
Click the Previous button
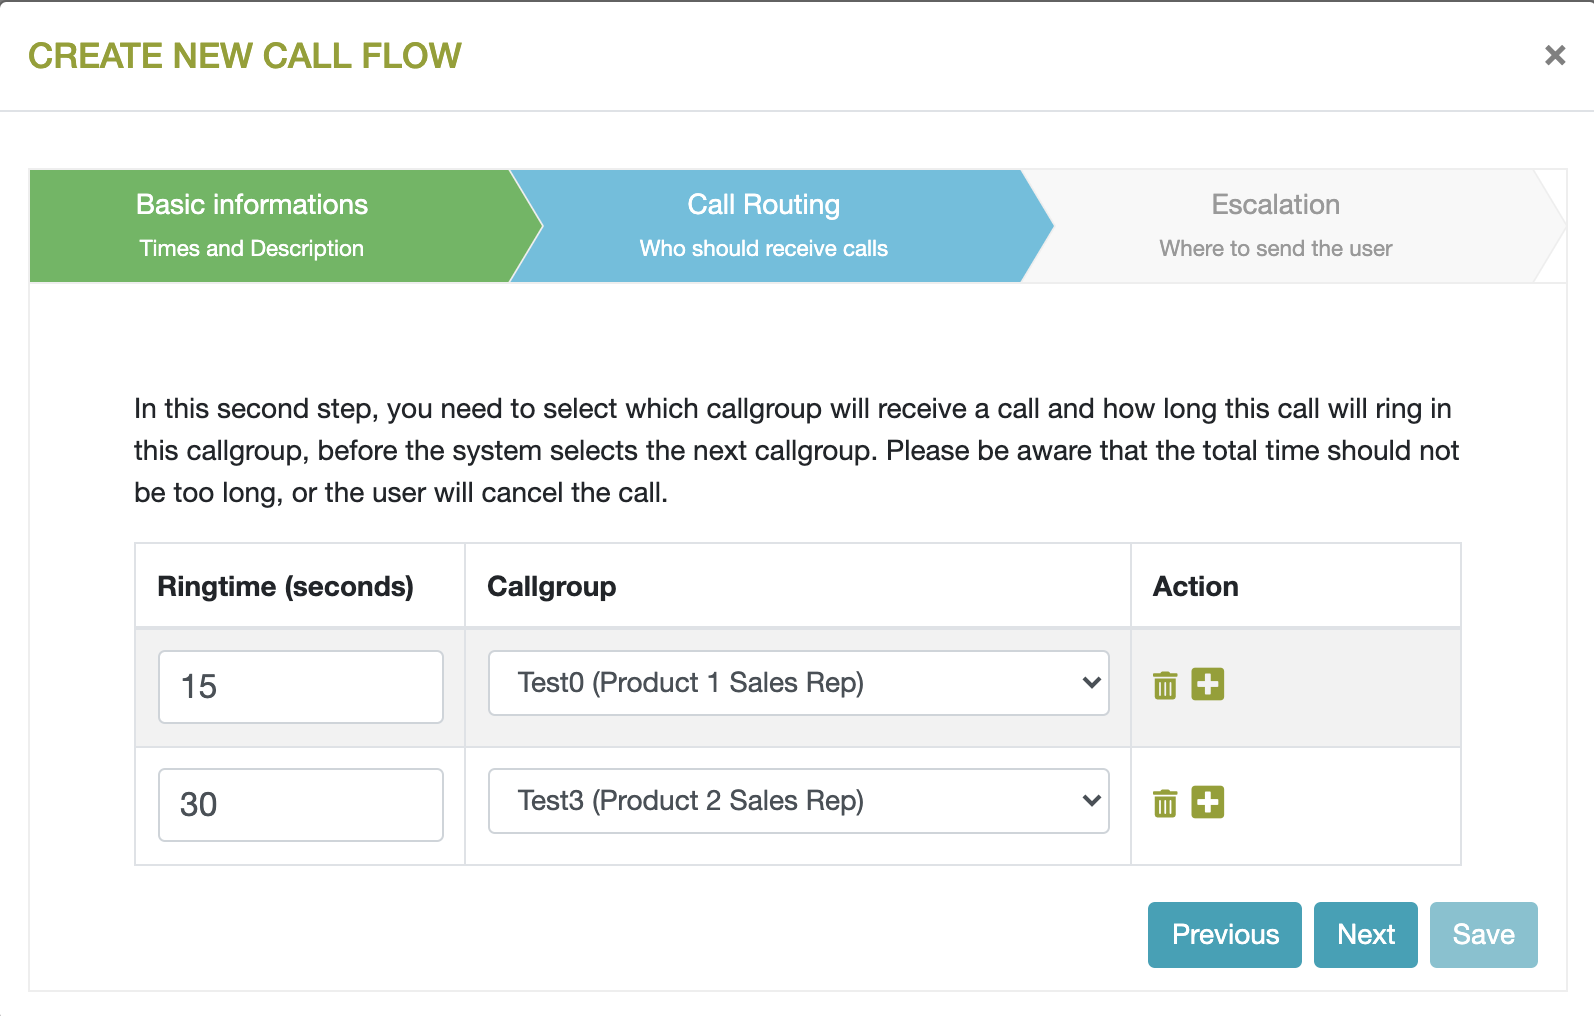[x=1224, y=935]
